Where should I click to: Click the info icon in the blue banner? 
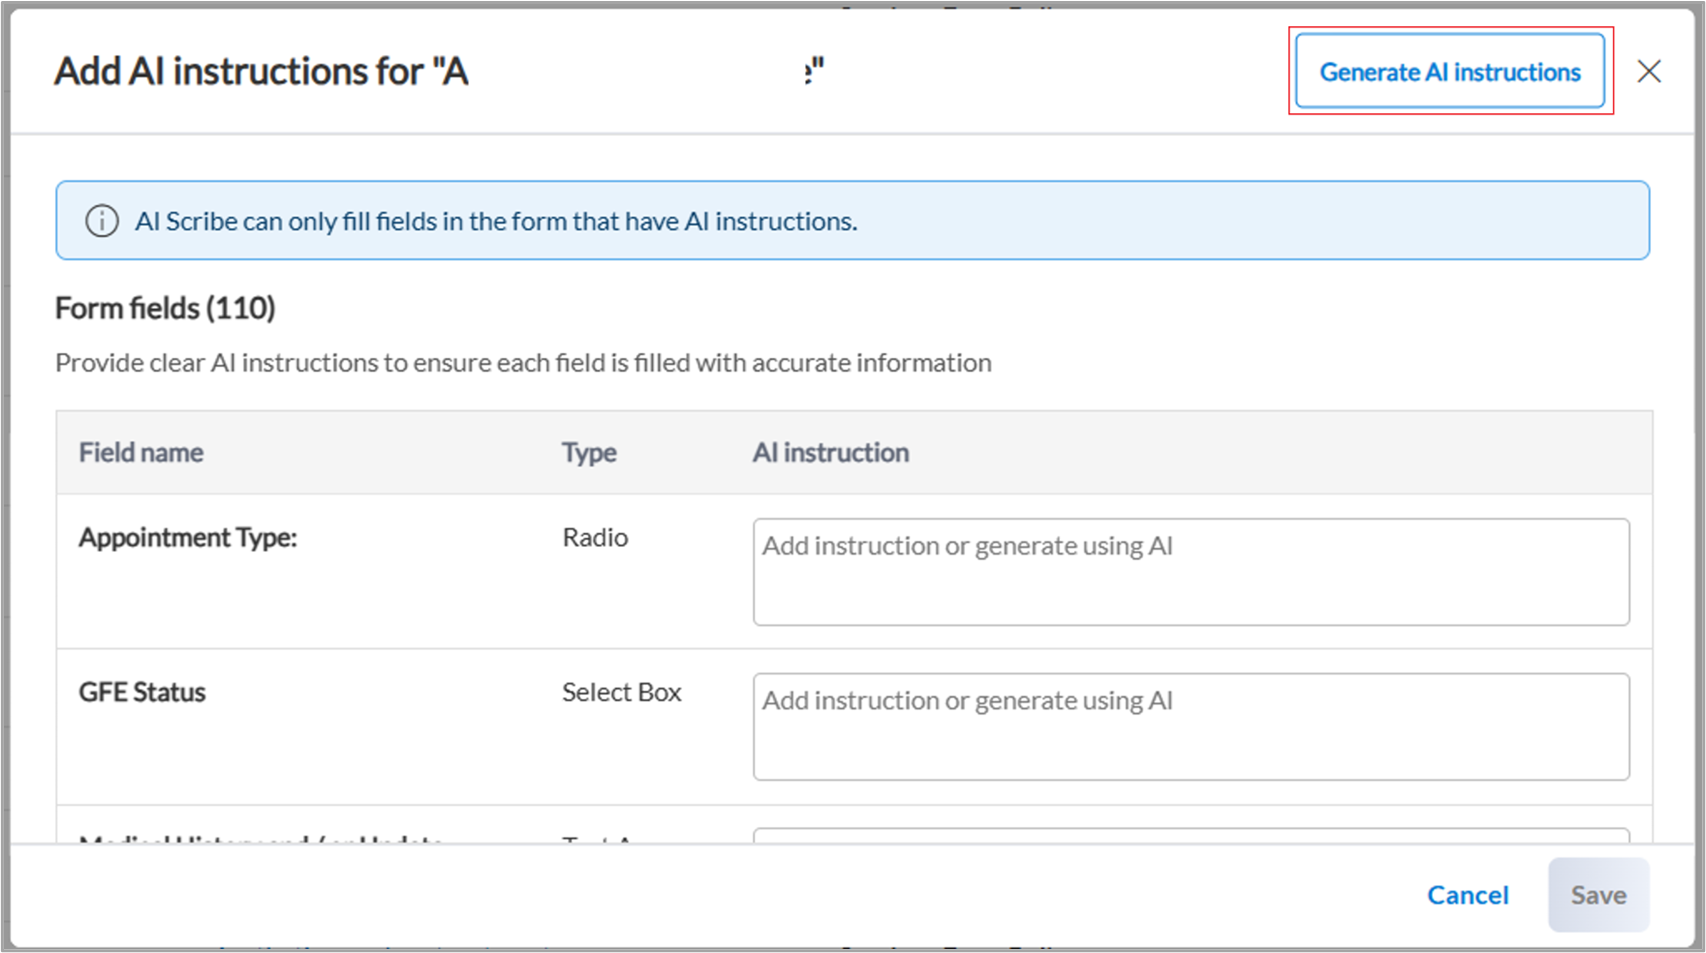pyautogui.click(x=101, y=221)
